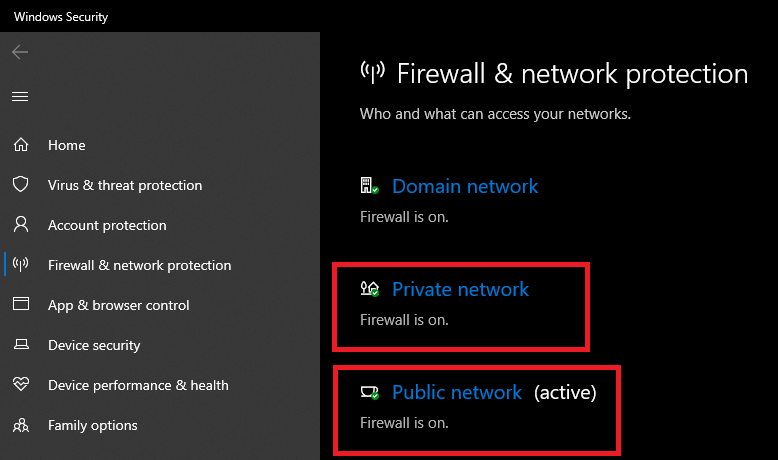Open App & browser control section
Image resolution: width=778 pixels, height=460 pixels.
click(x=118, y=305)
